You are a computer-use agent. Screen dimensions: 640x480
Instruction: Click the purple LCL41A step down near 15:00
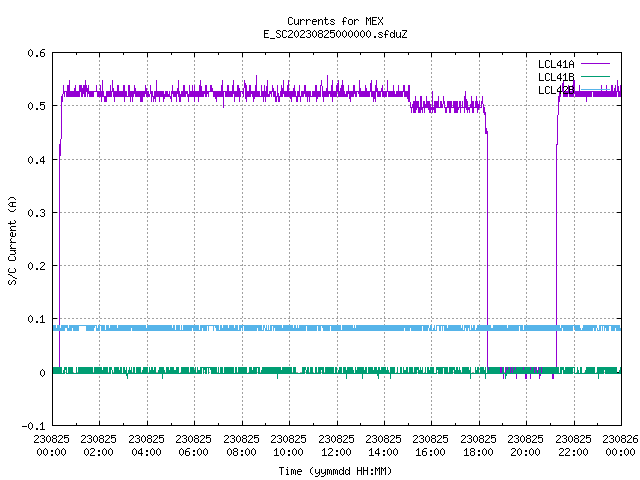[410, 100]
